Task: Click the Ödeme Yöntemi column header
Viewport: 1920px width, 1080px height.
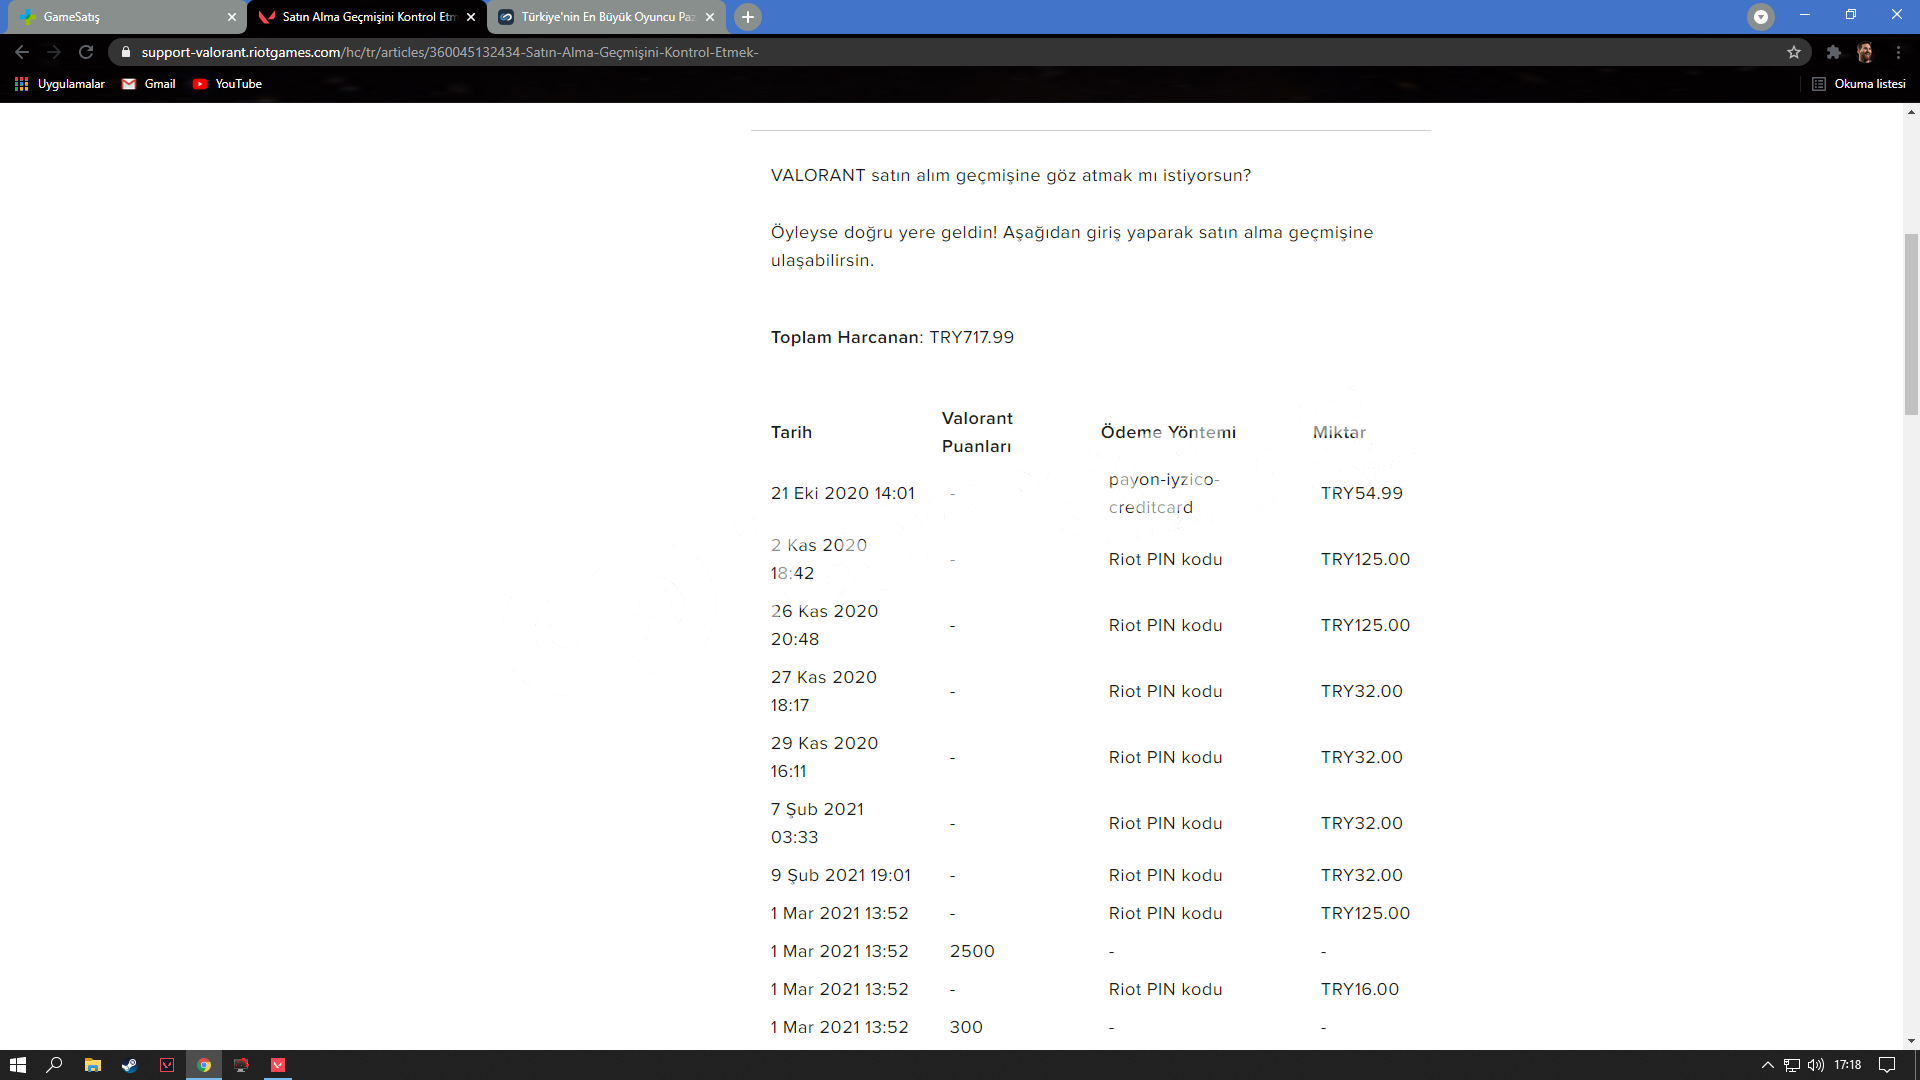Action: coord(1168,432)
